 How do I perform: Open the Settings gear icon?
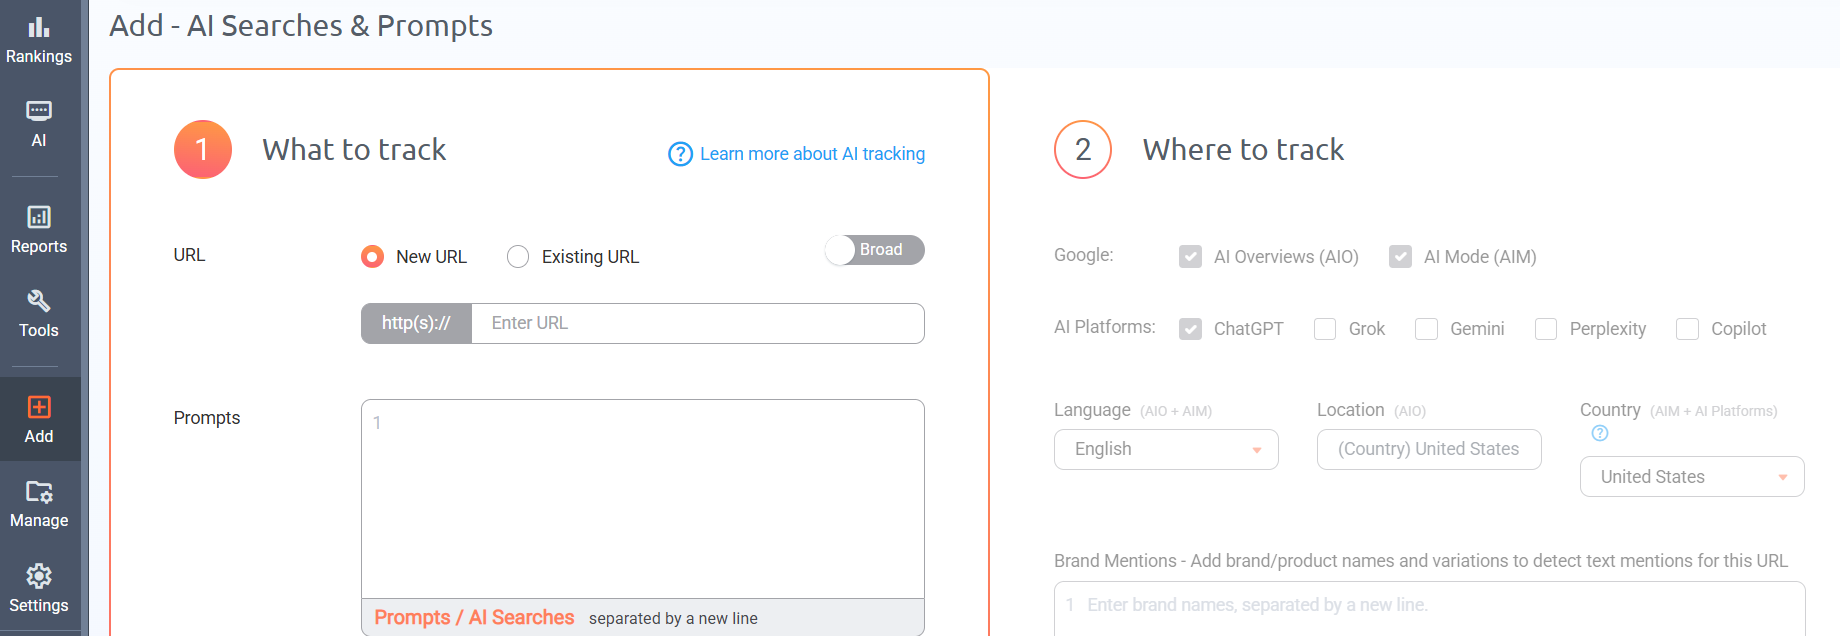[39, 576]
